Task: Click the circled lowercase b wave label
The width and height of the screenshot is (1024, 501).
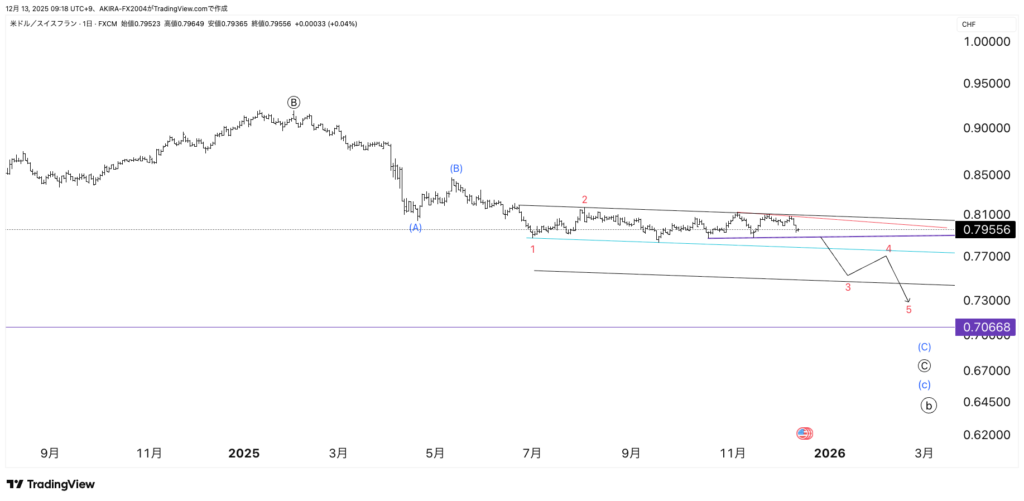Action: tap(929, 406)
